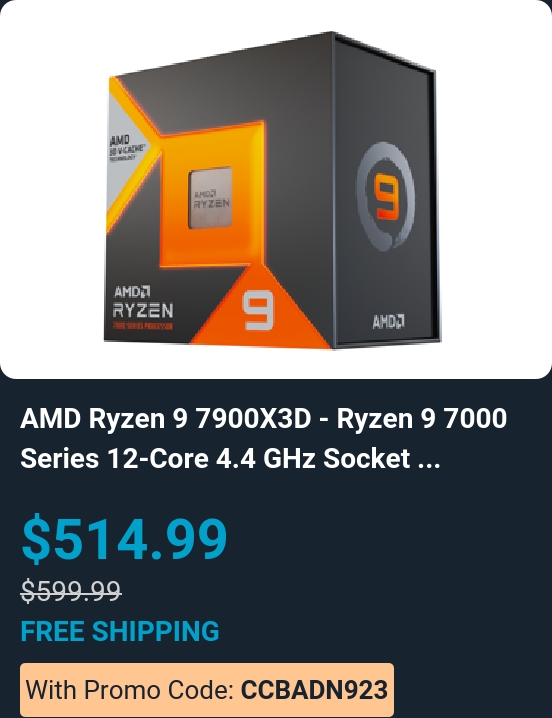Open the AMD Ryzen 9 box product image
This screenshot has width=552, height=718.
click(x=273, y=190)
